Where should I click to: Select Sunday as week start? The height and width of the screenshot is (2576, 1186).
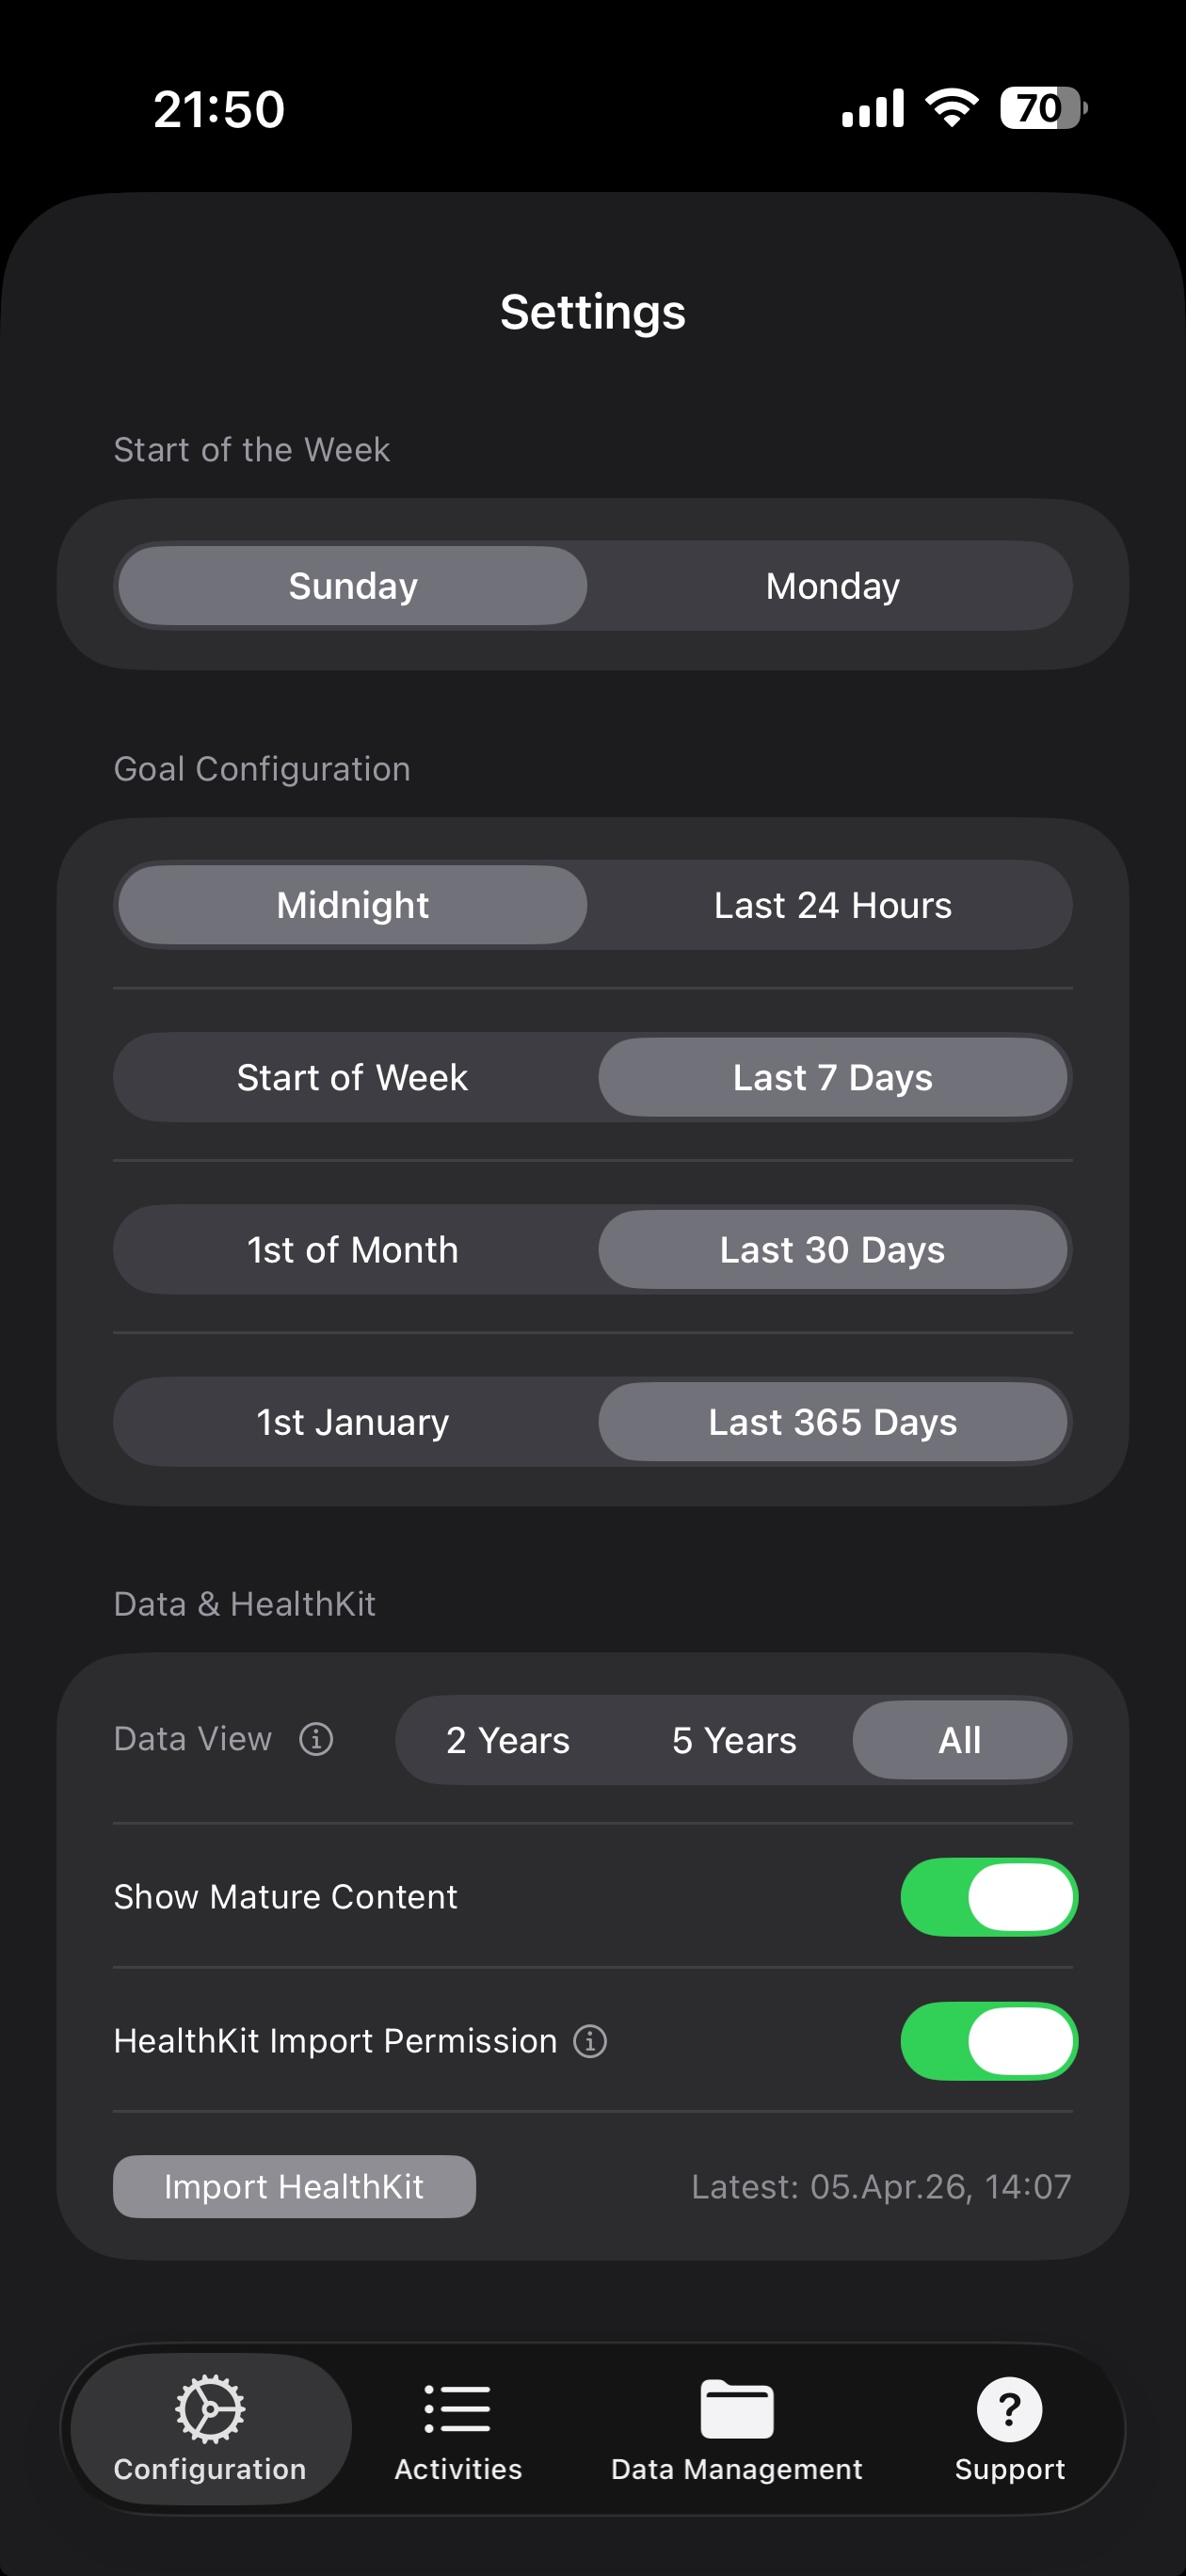point(353,586)
